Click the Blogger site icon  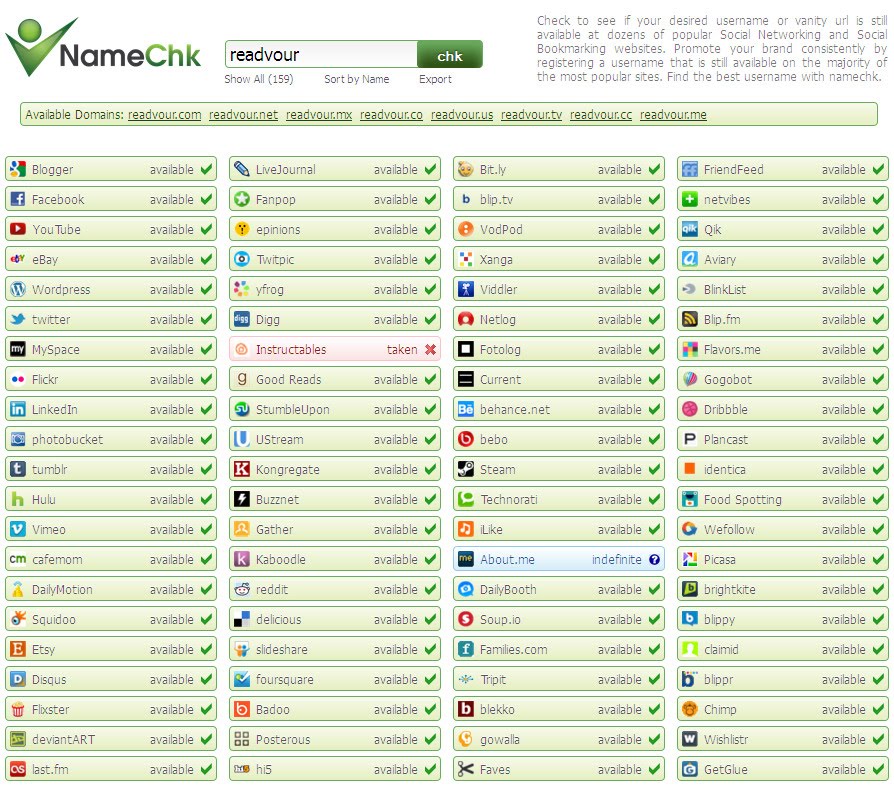[18, 169]
